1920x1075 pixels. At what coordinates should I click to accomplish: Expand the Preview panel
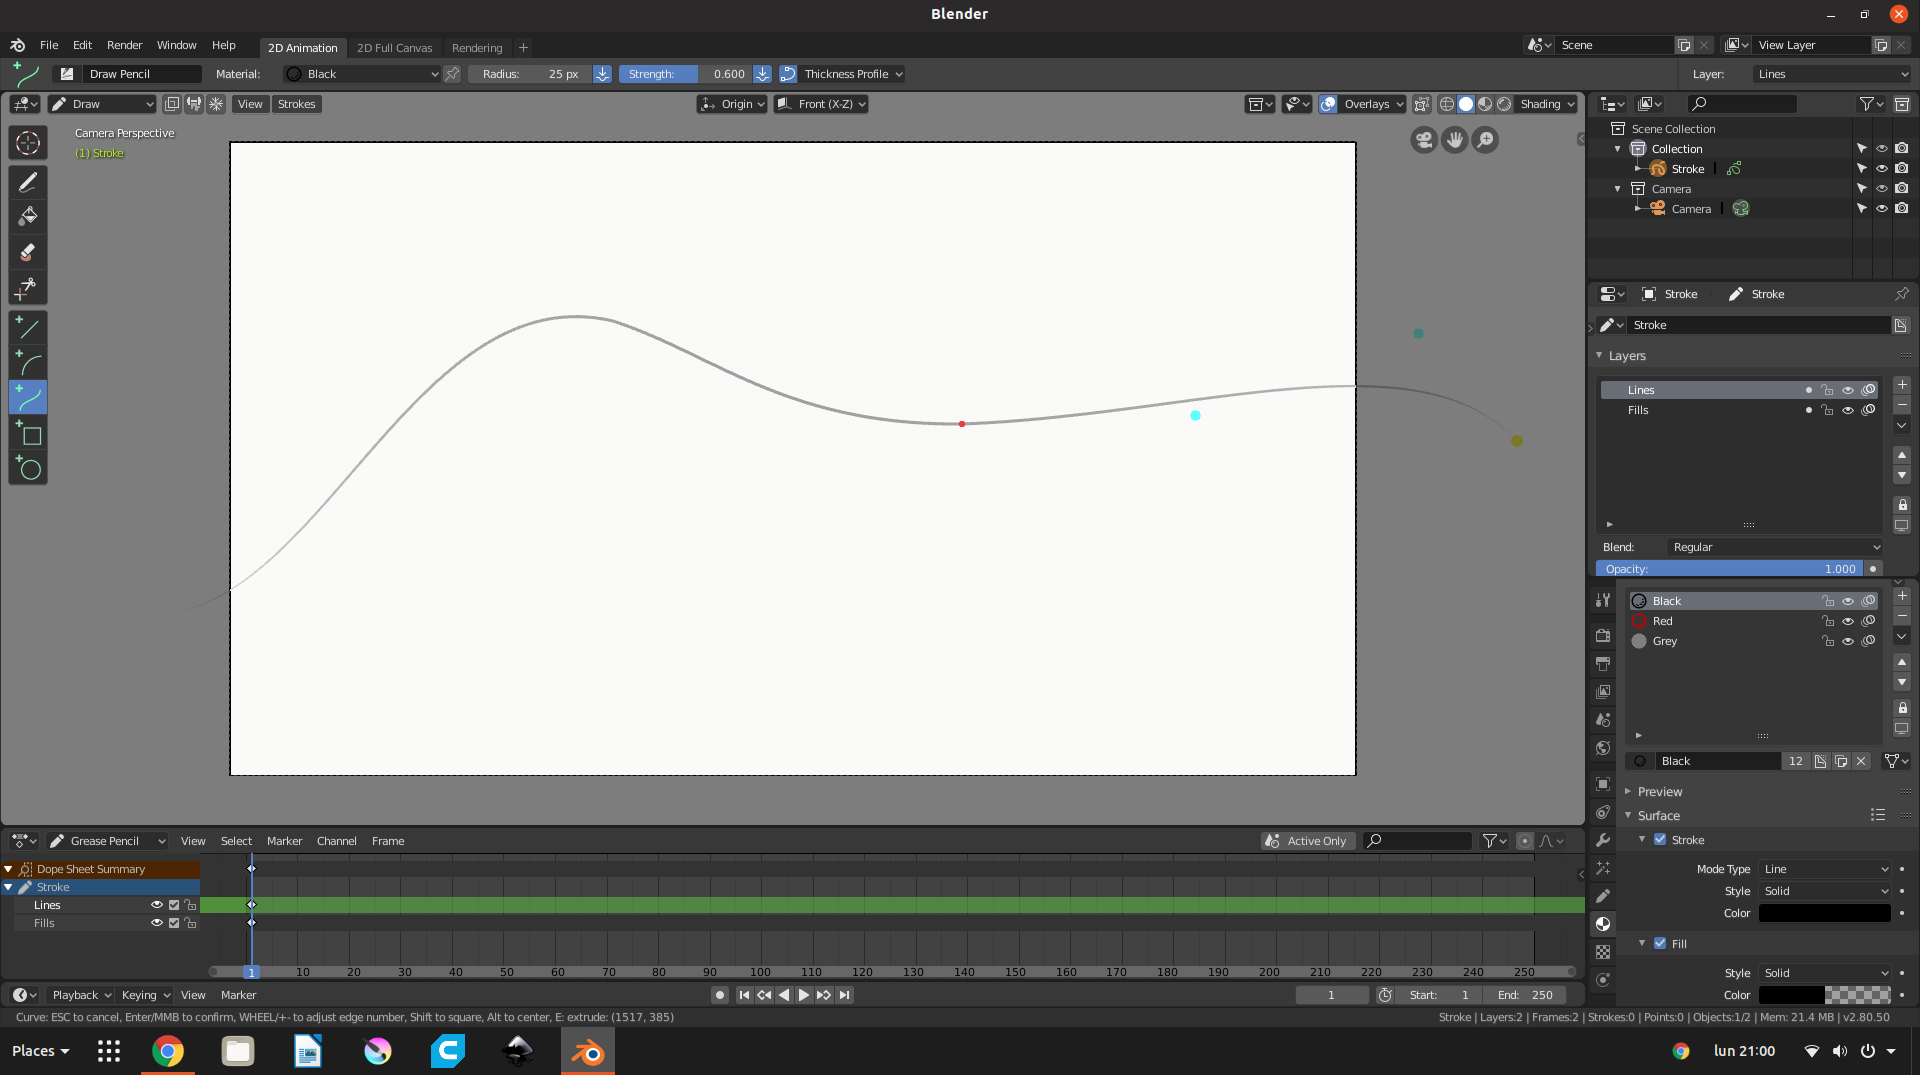click(x=1659, y=791)
